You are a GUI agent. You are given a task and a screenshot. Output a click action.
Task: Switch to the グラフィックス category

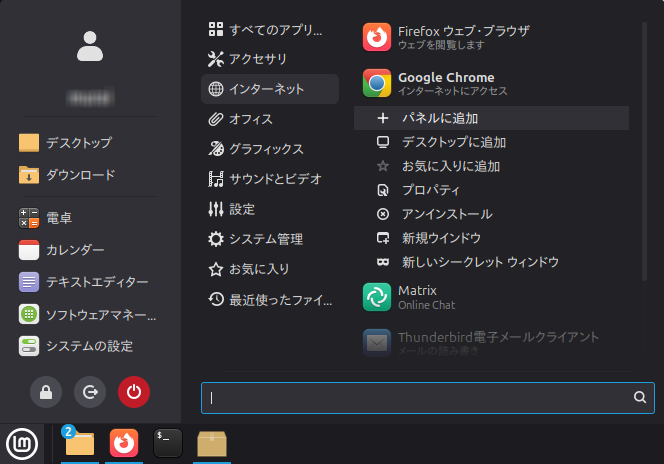pos(265,149)
